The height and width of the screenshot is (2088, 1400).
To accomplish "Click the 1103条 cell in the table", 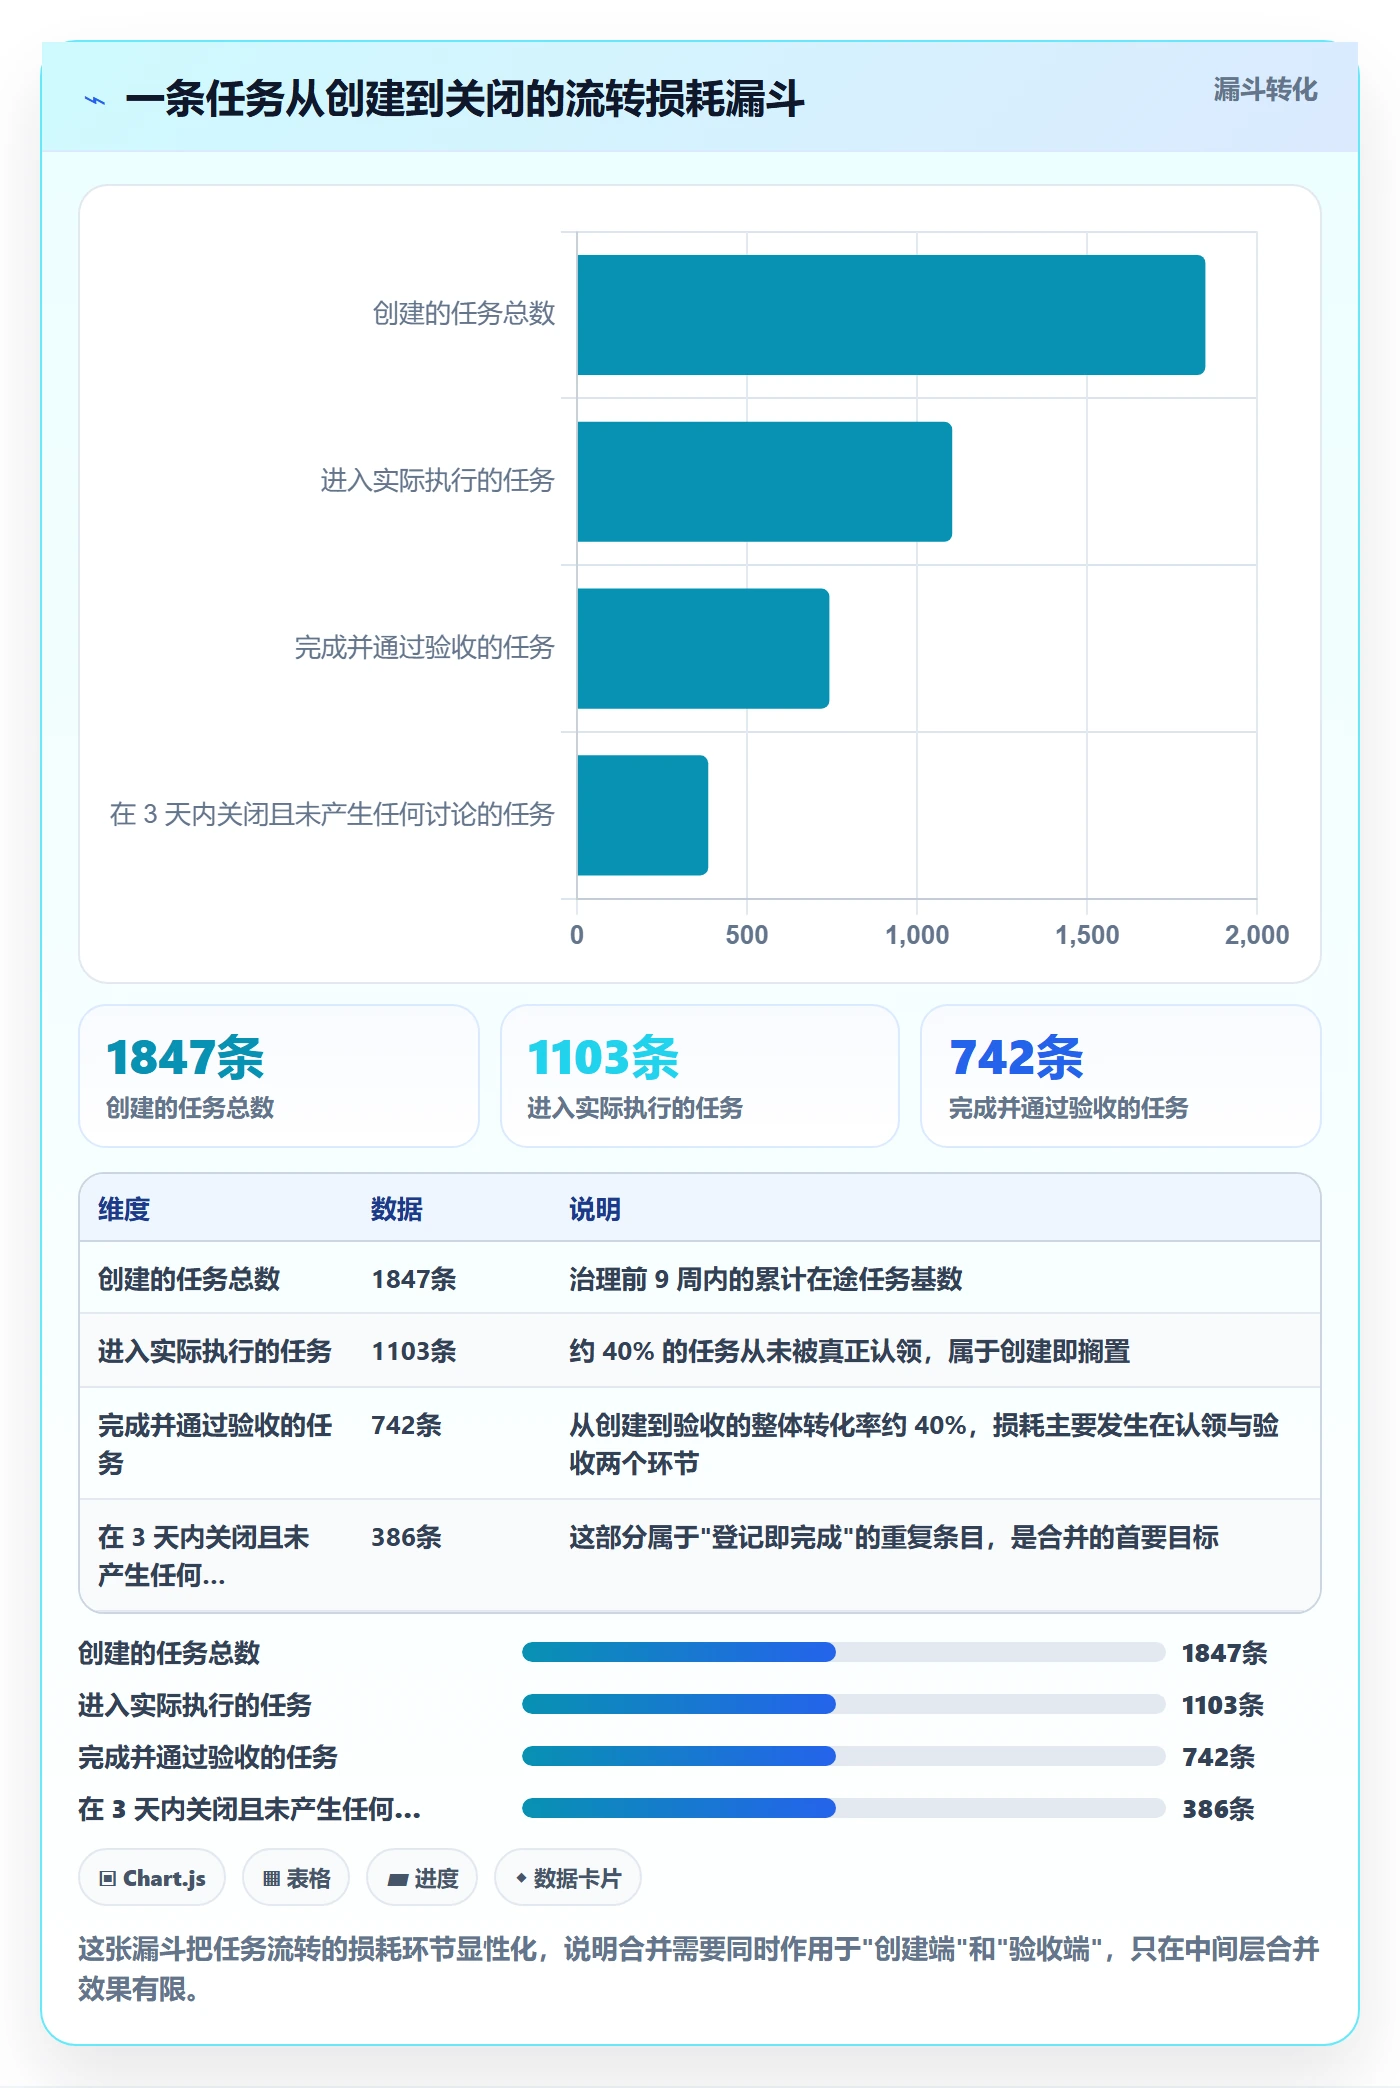I will [414, 1351].
